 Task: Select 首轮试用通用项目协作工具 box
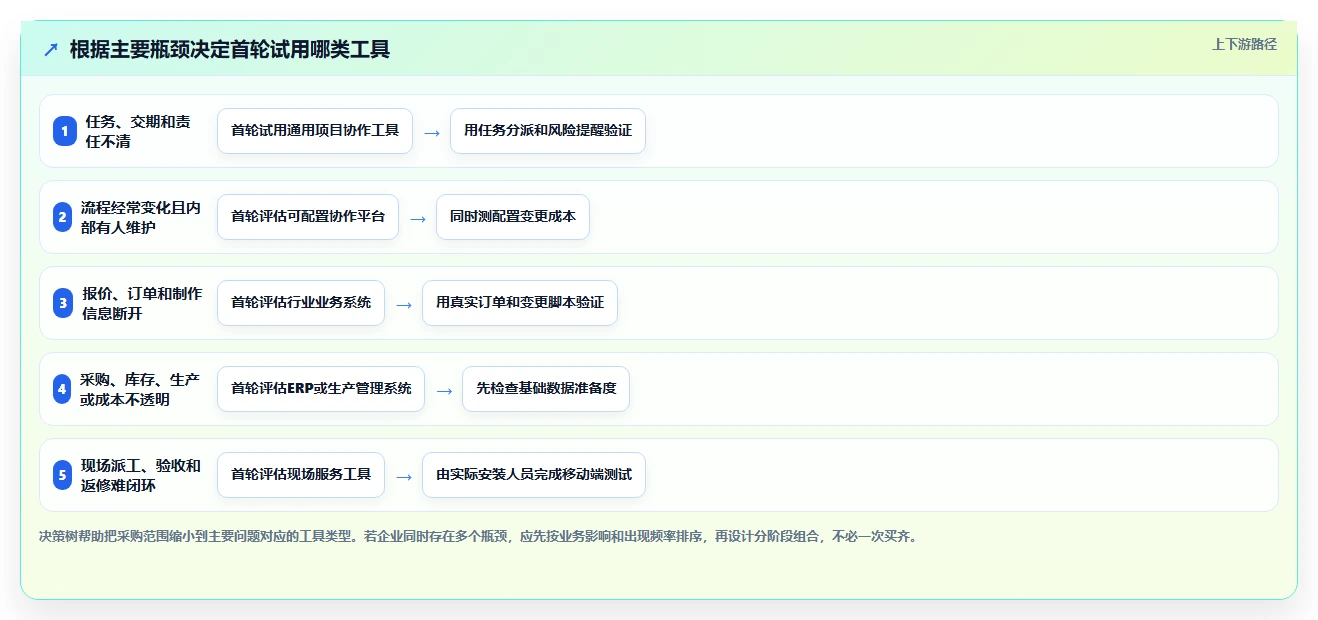click(x=315, y=131)
